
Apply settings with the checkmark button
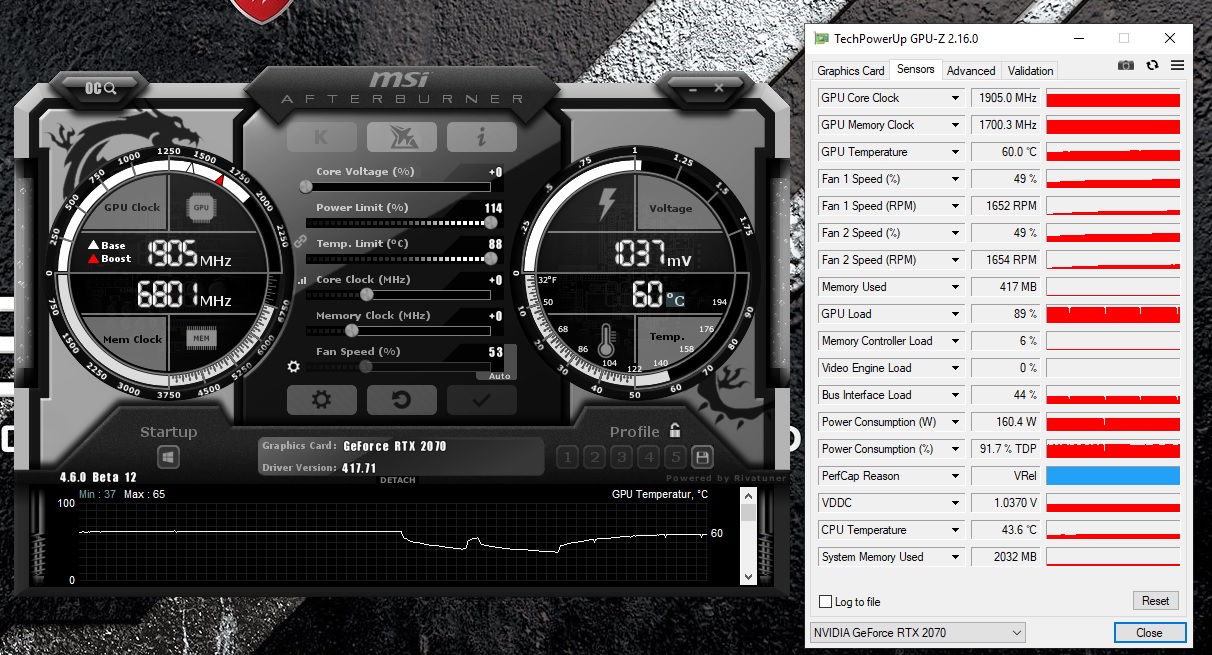[x=481, y=400]
